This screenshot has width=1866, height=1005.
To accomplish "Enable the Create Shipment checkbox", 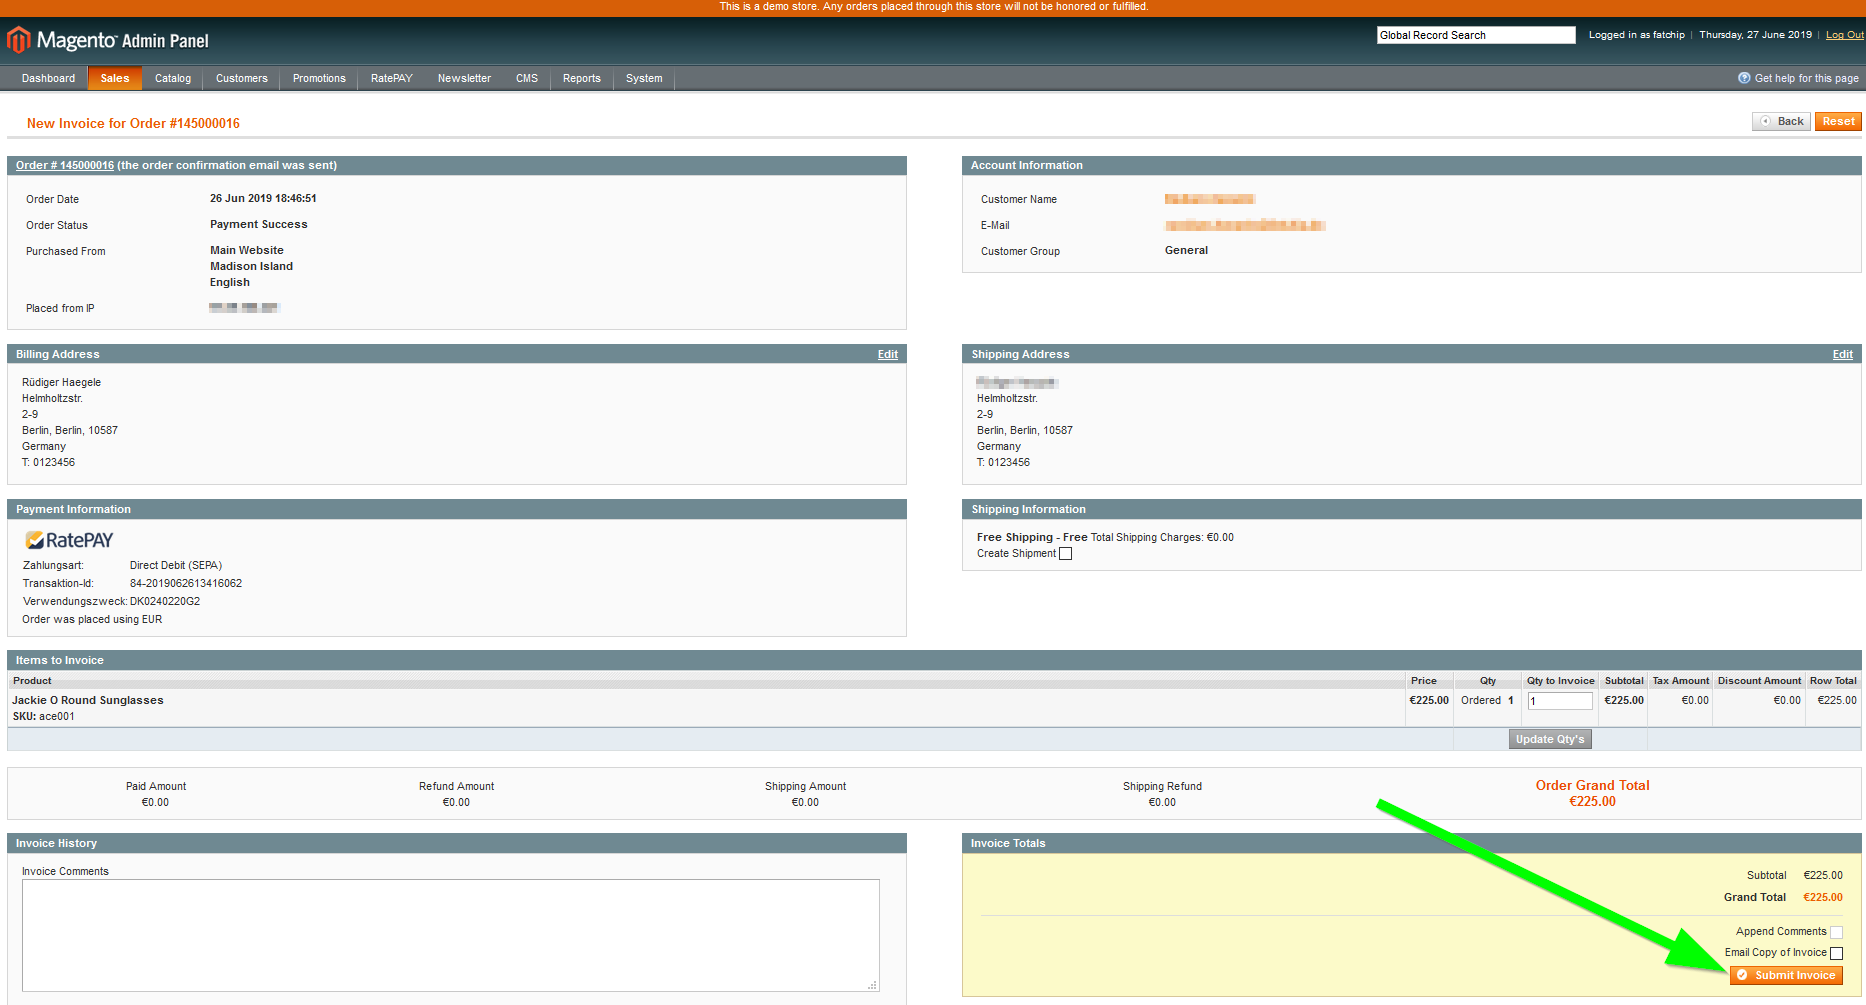I will pos(1066,554).
